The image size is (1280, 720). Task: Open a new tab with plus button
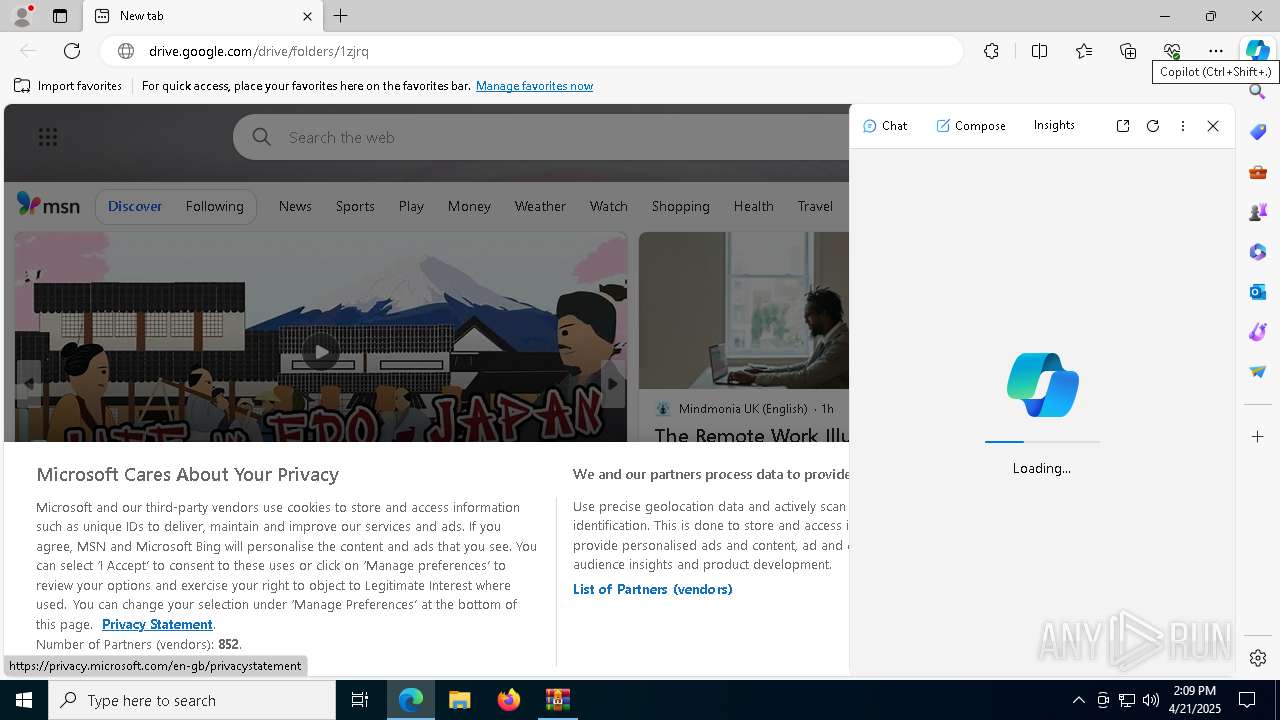pos(341,16)
